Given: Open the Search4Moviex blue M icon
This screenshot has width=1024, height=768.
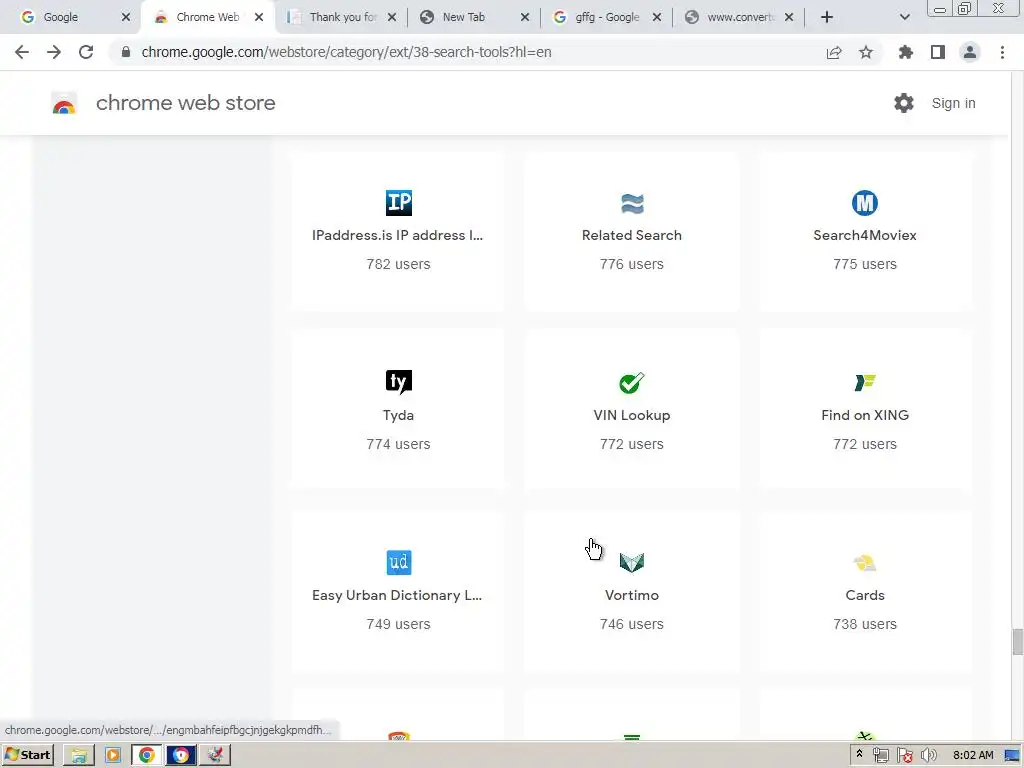Looking at the screenshot, I should point(865,203).
